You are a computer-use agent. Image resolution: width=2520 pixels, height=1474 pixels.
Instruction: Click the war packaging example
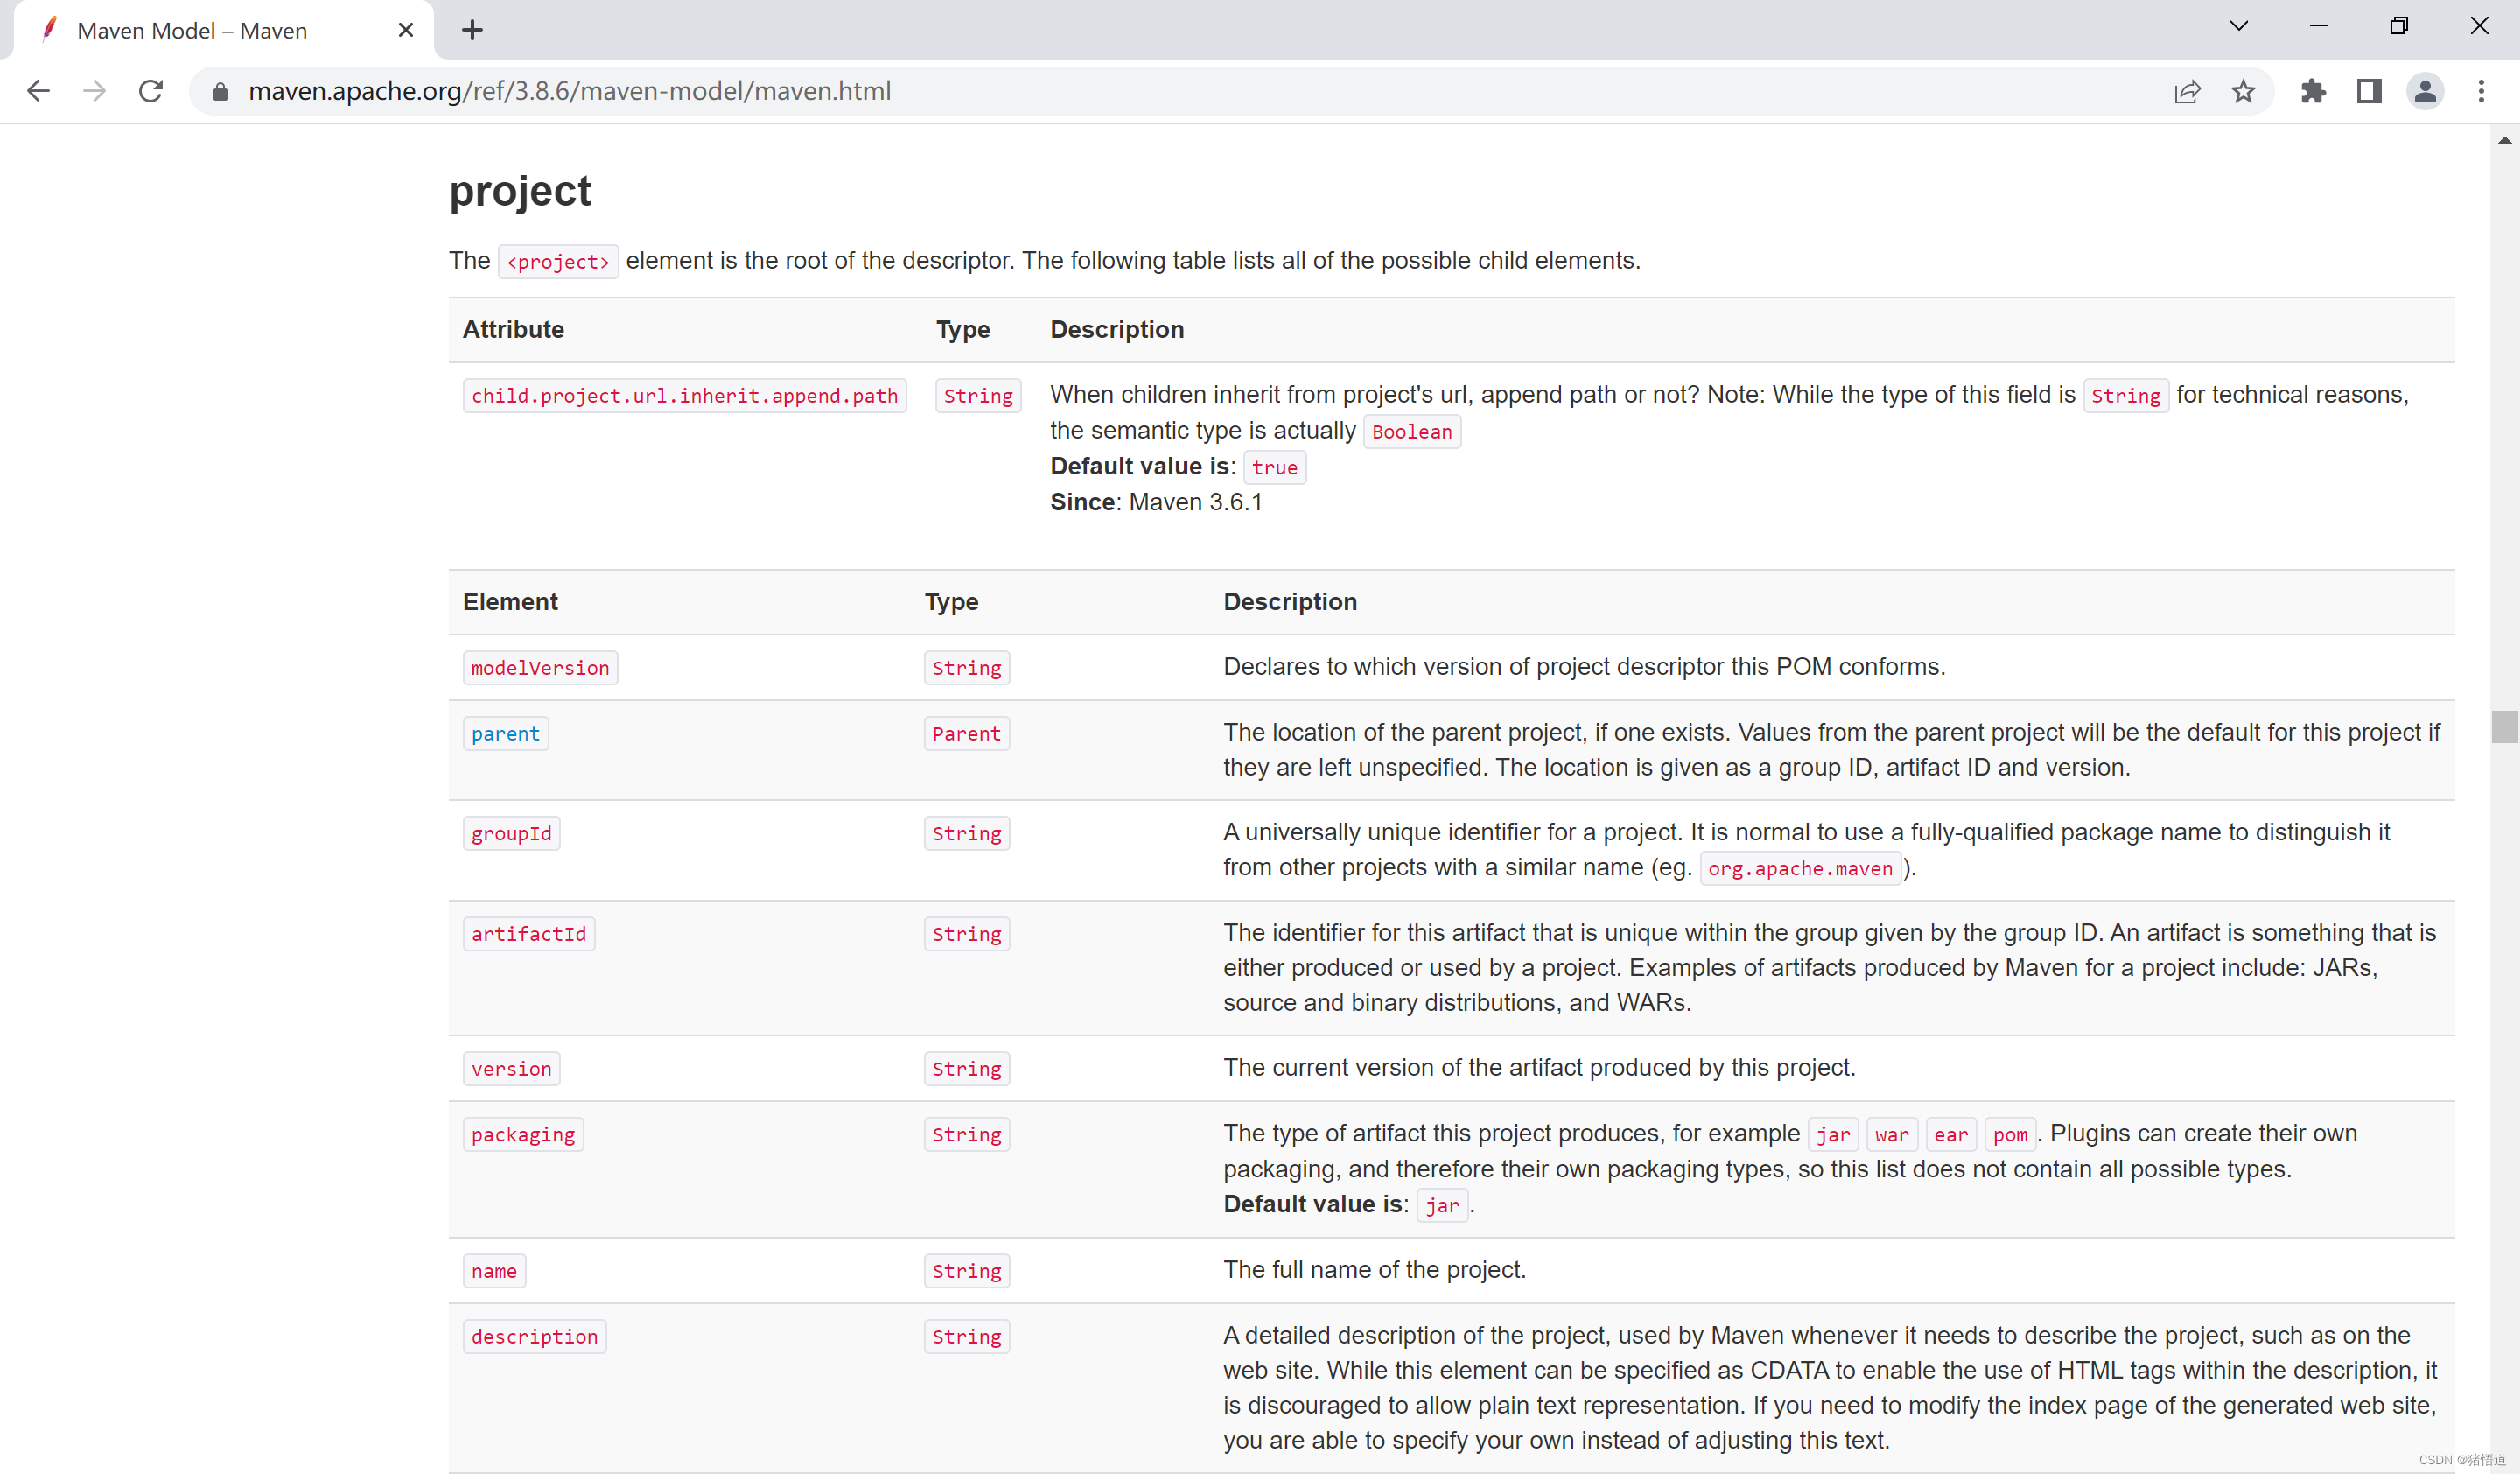tap(1892, 1135)
